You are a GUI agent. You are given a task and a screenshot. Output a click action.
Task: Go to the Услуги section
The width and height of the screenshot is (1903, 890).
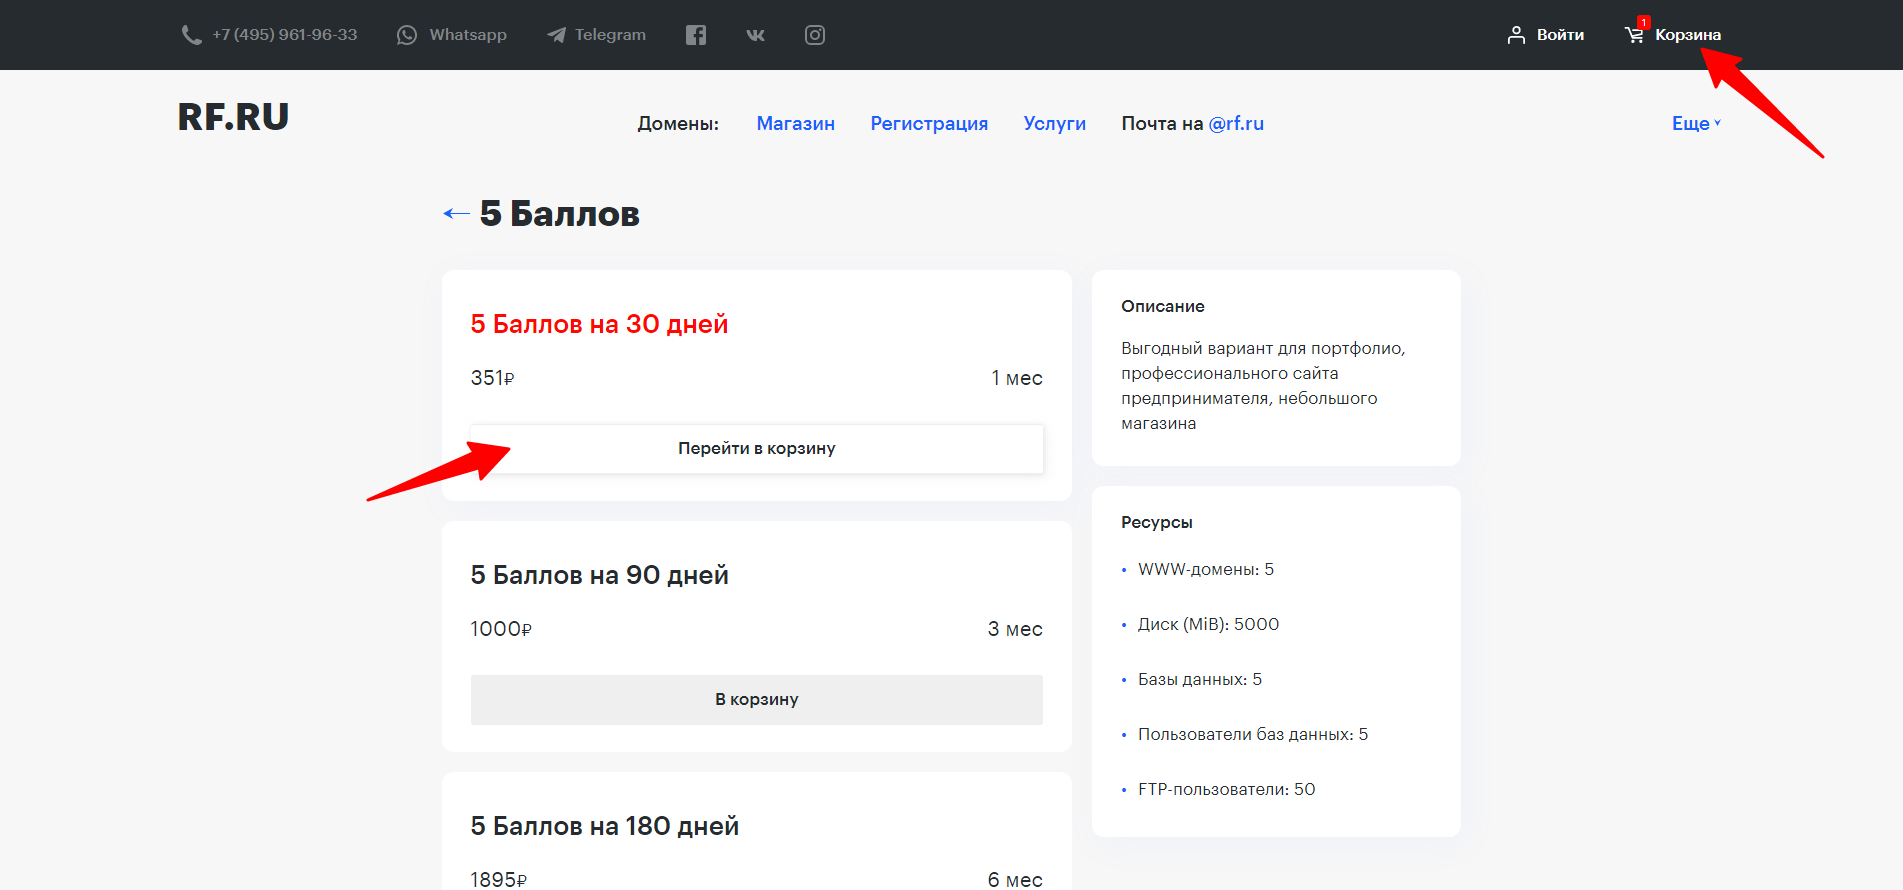[1054, 123]
